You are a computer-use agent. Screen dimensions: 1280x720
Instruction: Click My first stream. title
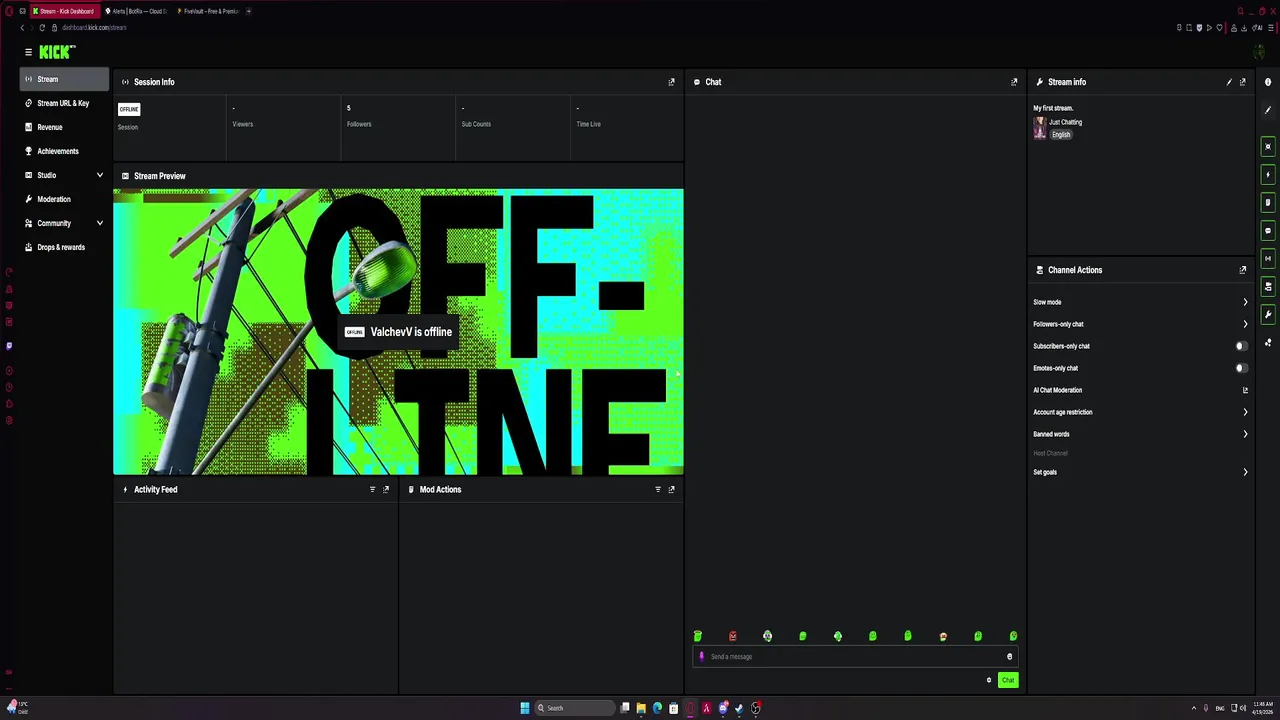coord(1053,108)
